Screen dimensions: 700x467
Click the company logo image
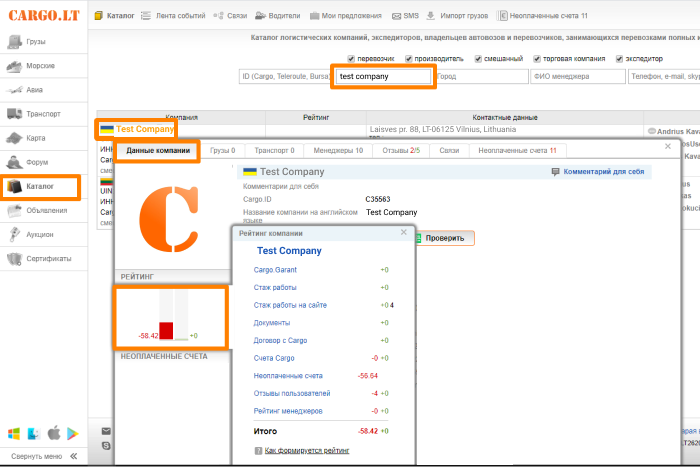[169, 218]
